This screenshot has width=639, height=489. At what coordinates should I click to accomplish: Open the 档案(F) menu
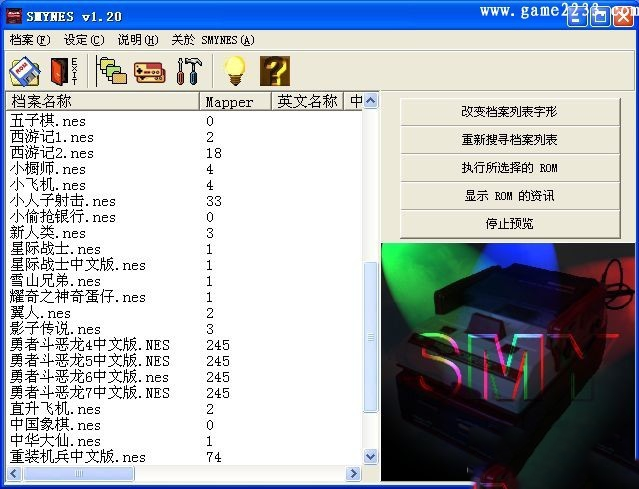pos(30,40)
